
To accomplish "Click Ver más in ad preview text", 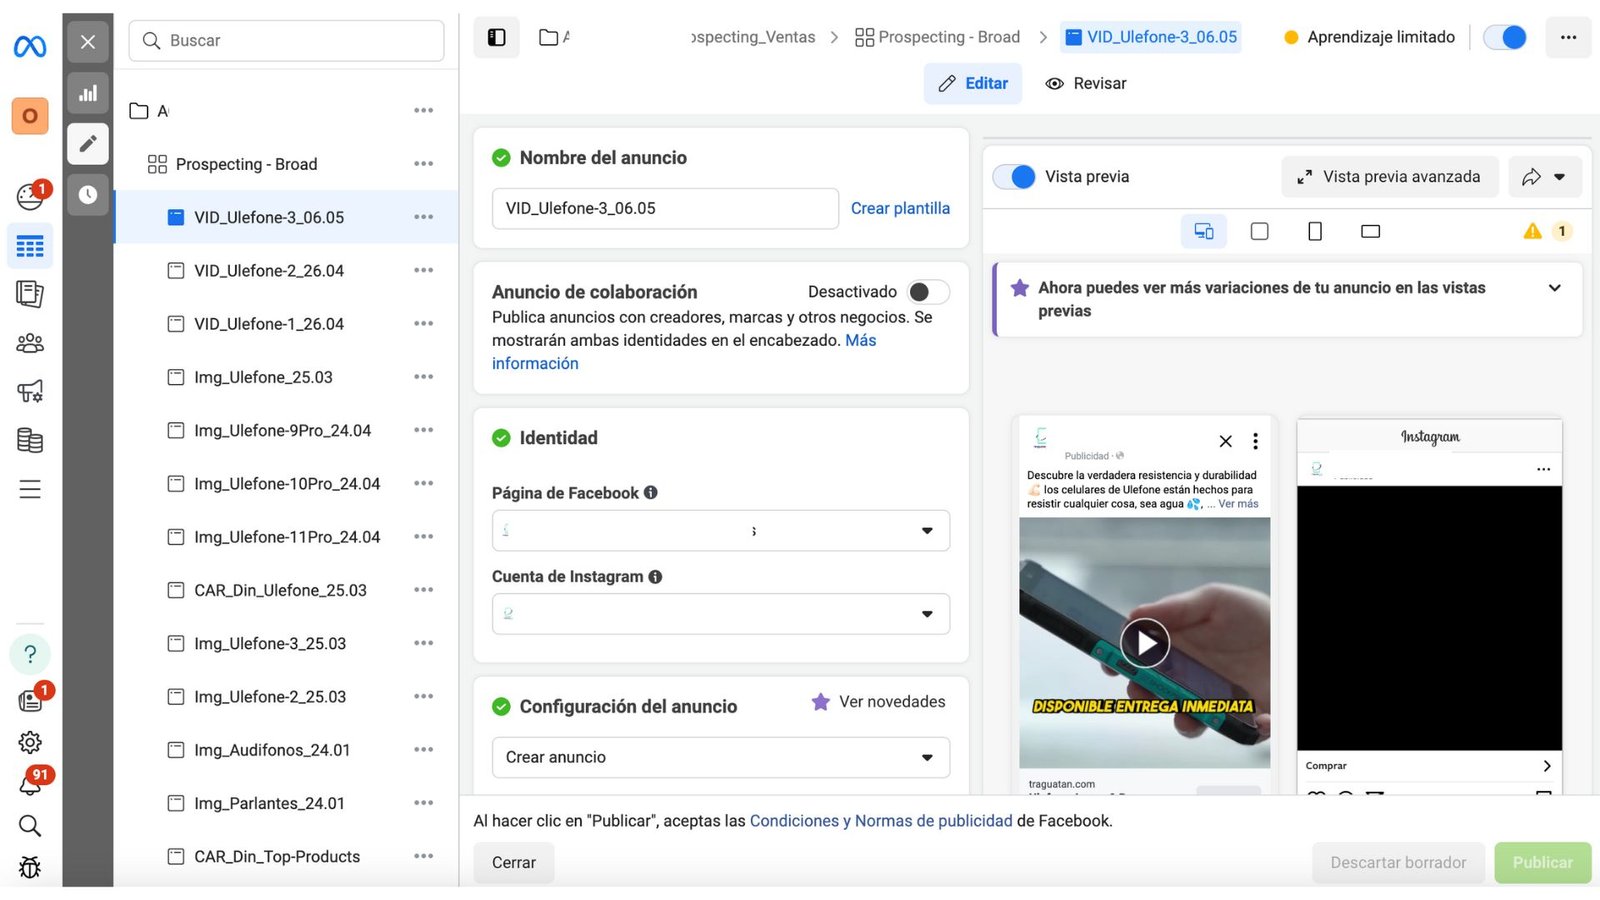I will pyautogui.click(x=1238, y=504).
